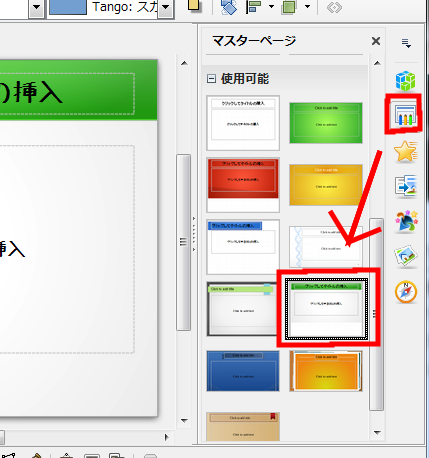Open the Slide Transition sidebar icon
The height and width of the screenshot is (458, 429).
coord(406,186)
